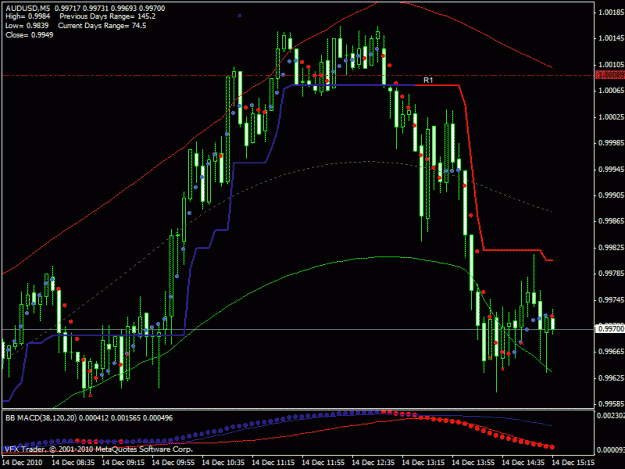
Task: Click the '14 Dec 09:55' time label
Action: point(173,463)
